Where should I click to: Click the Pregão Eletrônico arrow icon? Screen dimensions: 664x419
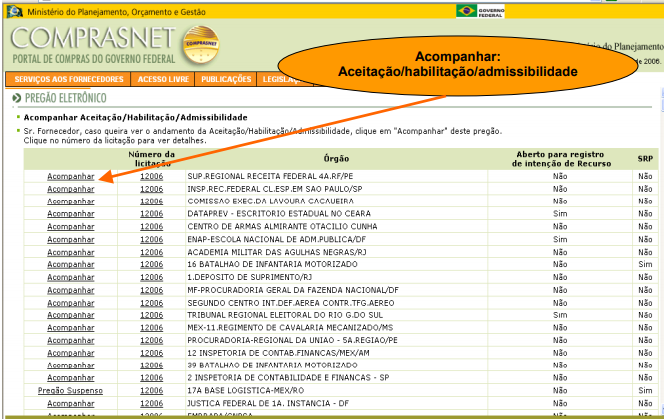coord(16,99)
